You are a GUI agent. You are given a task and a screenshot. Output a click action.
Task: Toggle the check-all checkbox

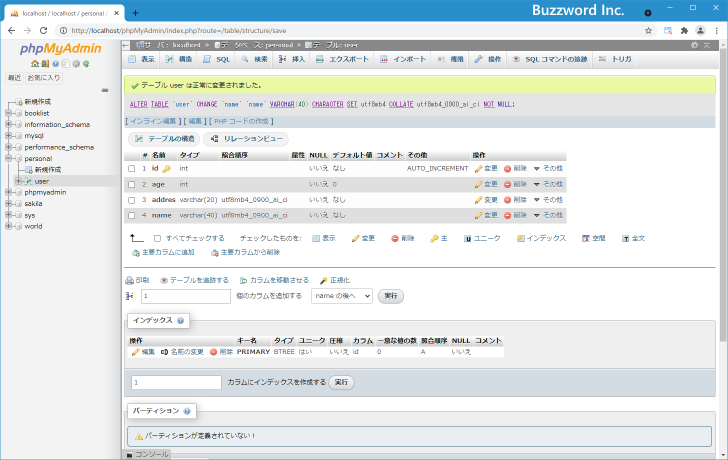pyautogui.click(x=157, y=239)
